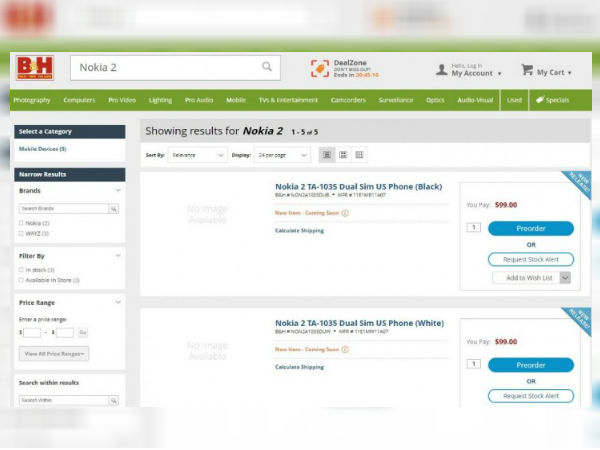The height and width of the screenshot is (450, 600).
Task: Open the Lighting menu
Action: (160, 100)
